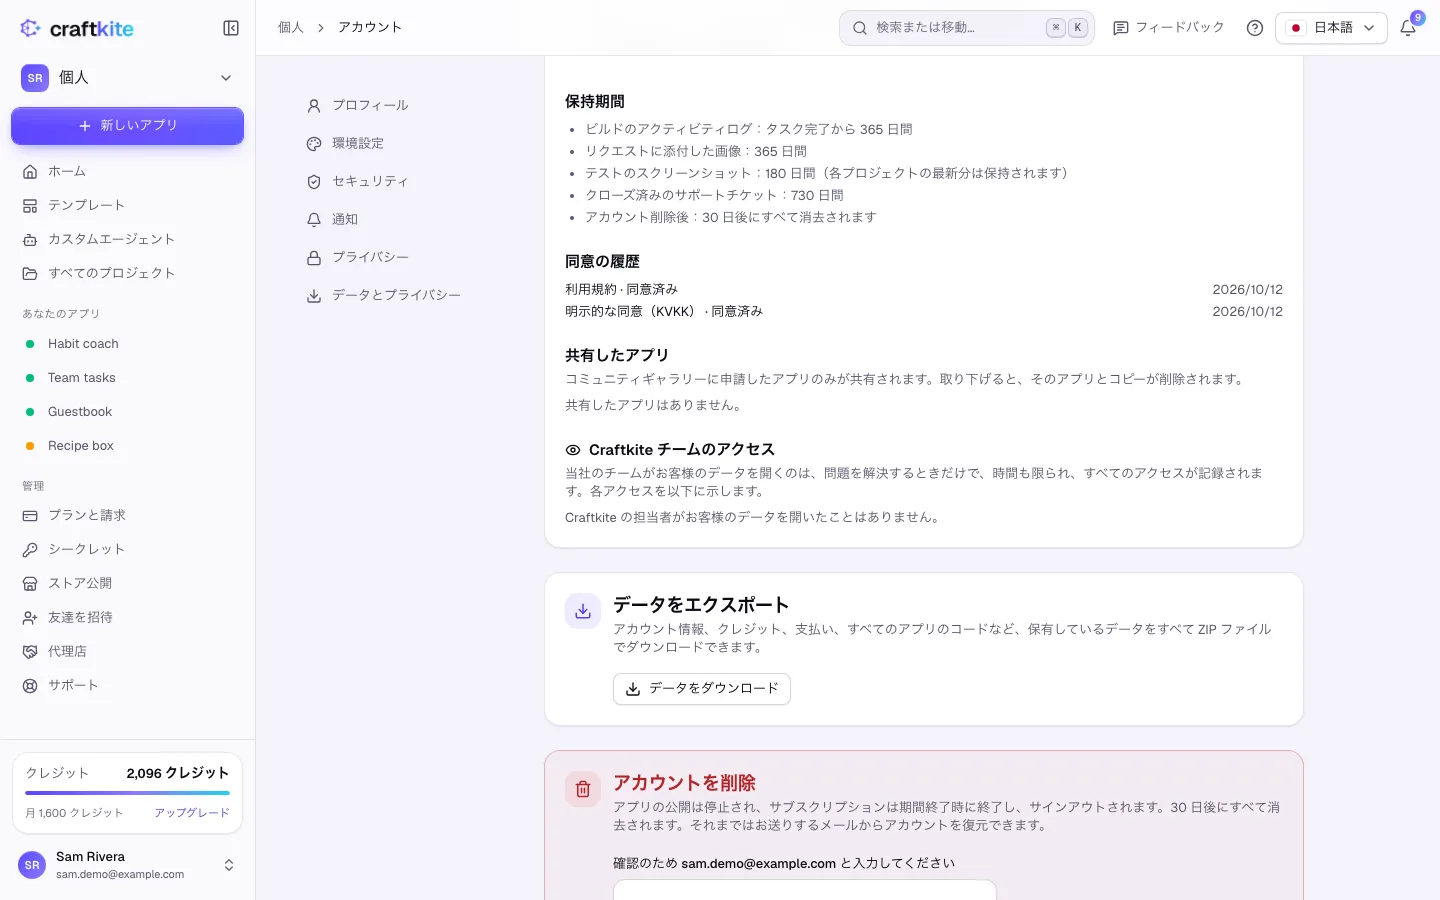
Task: Click the ストア公開 store icon
Action: point(30,583)
